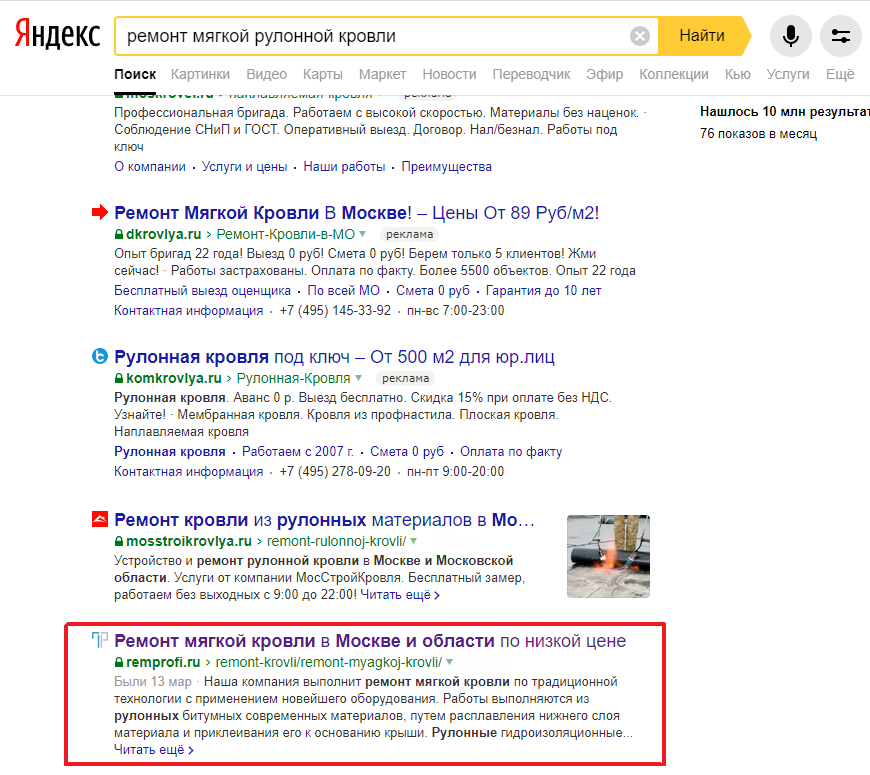
Task: Open the Новости tab
Action: pos(449,74)
